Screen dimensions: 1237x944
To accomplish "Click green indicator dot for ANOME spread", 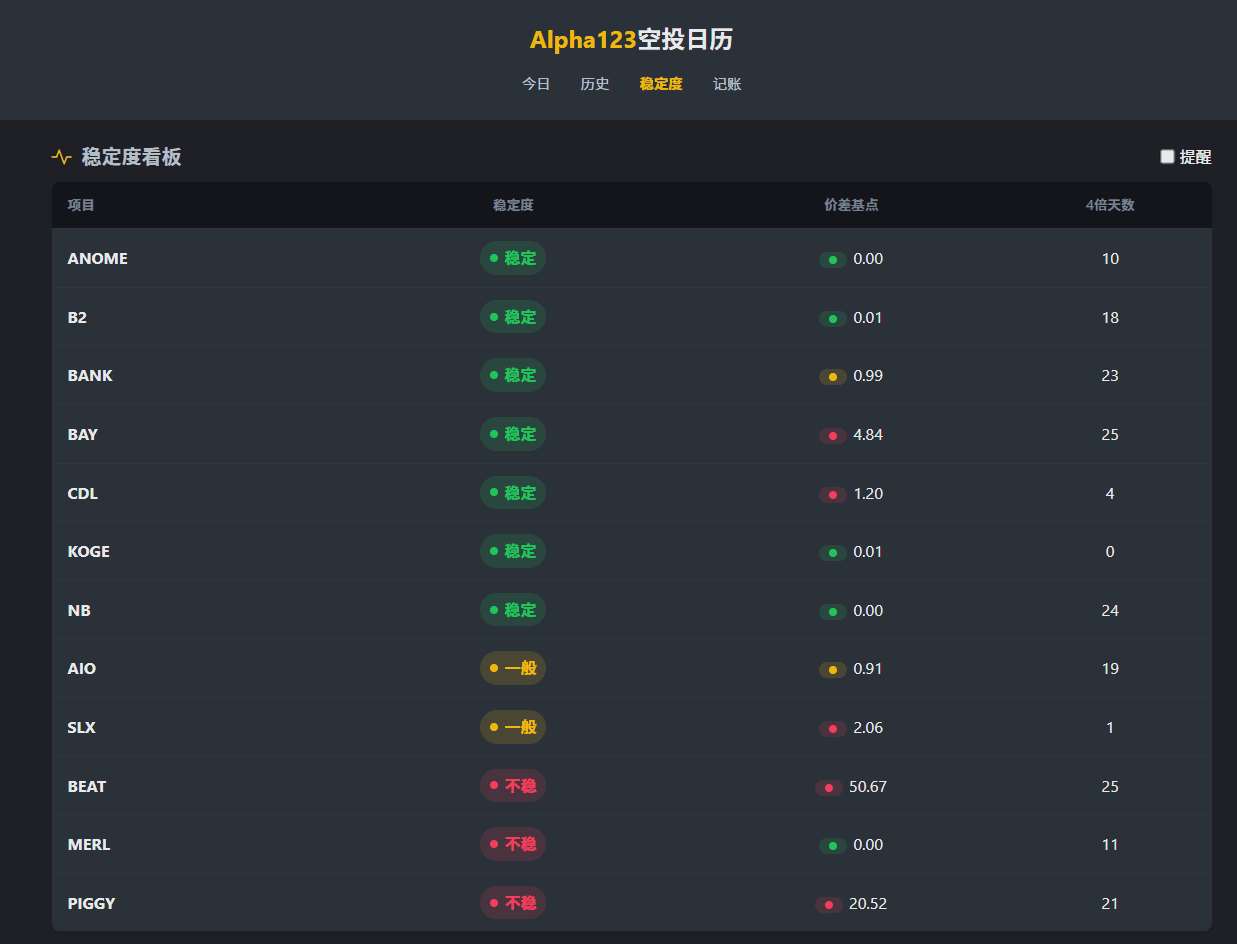I will [833, 260].
